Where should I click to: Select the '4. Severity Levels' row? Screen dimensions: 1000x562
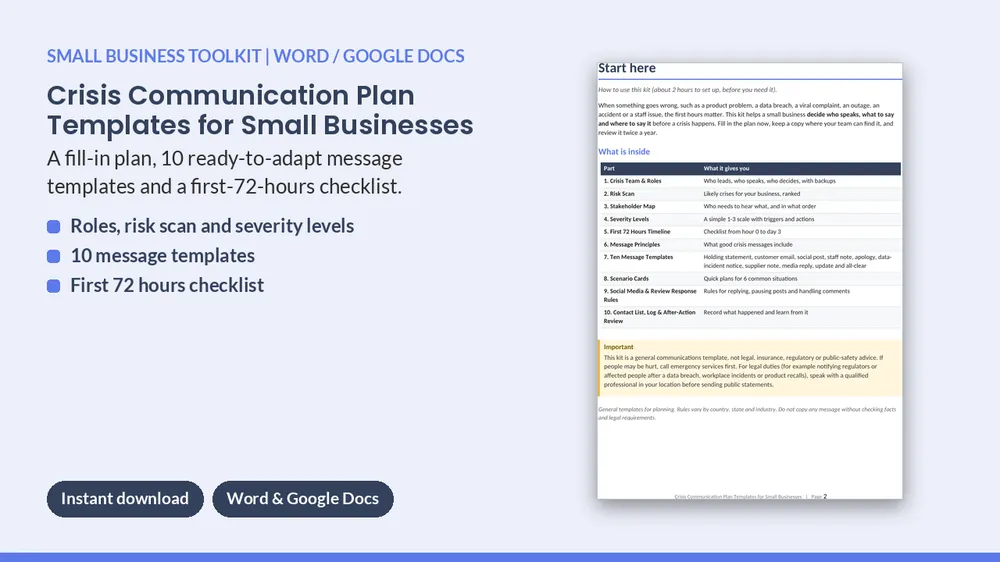[x=751, y=219]
